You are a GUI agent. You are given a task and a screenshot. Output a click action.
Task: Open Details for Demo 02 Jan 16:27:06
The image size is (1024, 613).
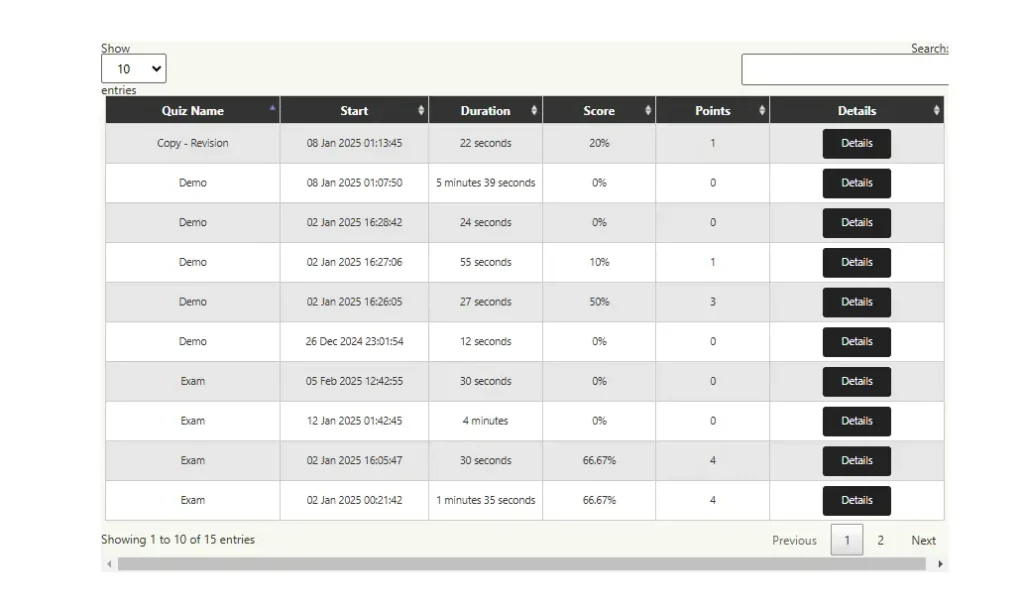tap(857, 262)
